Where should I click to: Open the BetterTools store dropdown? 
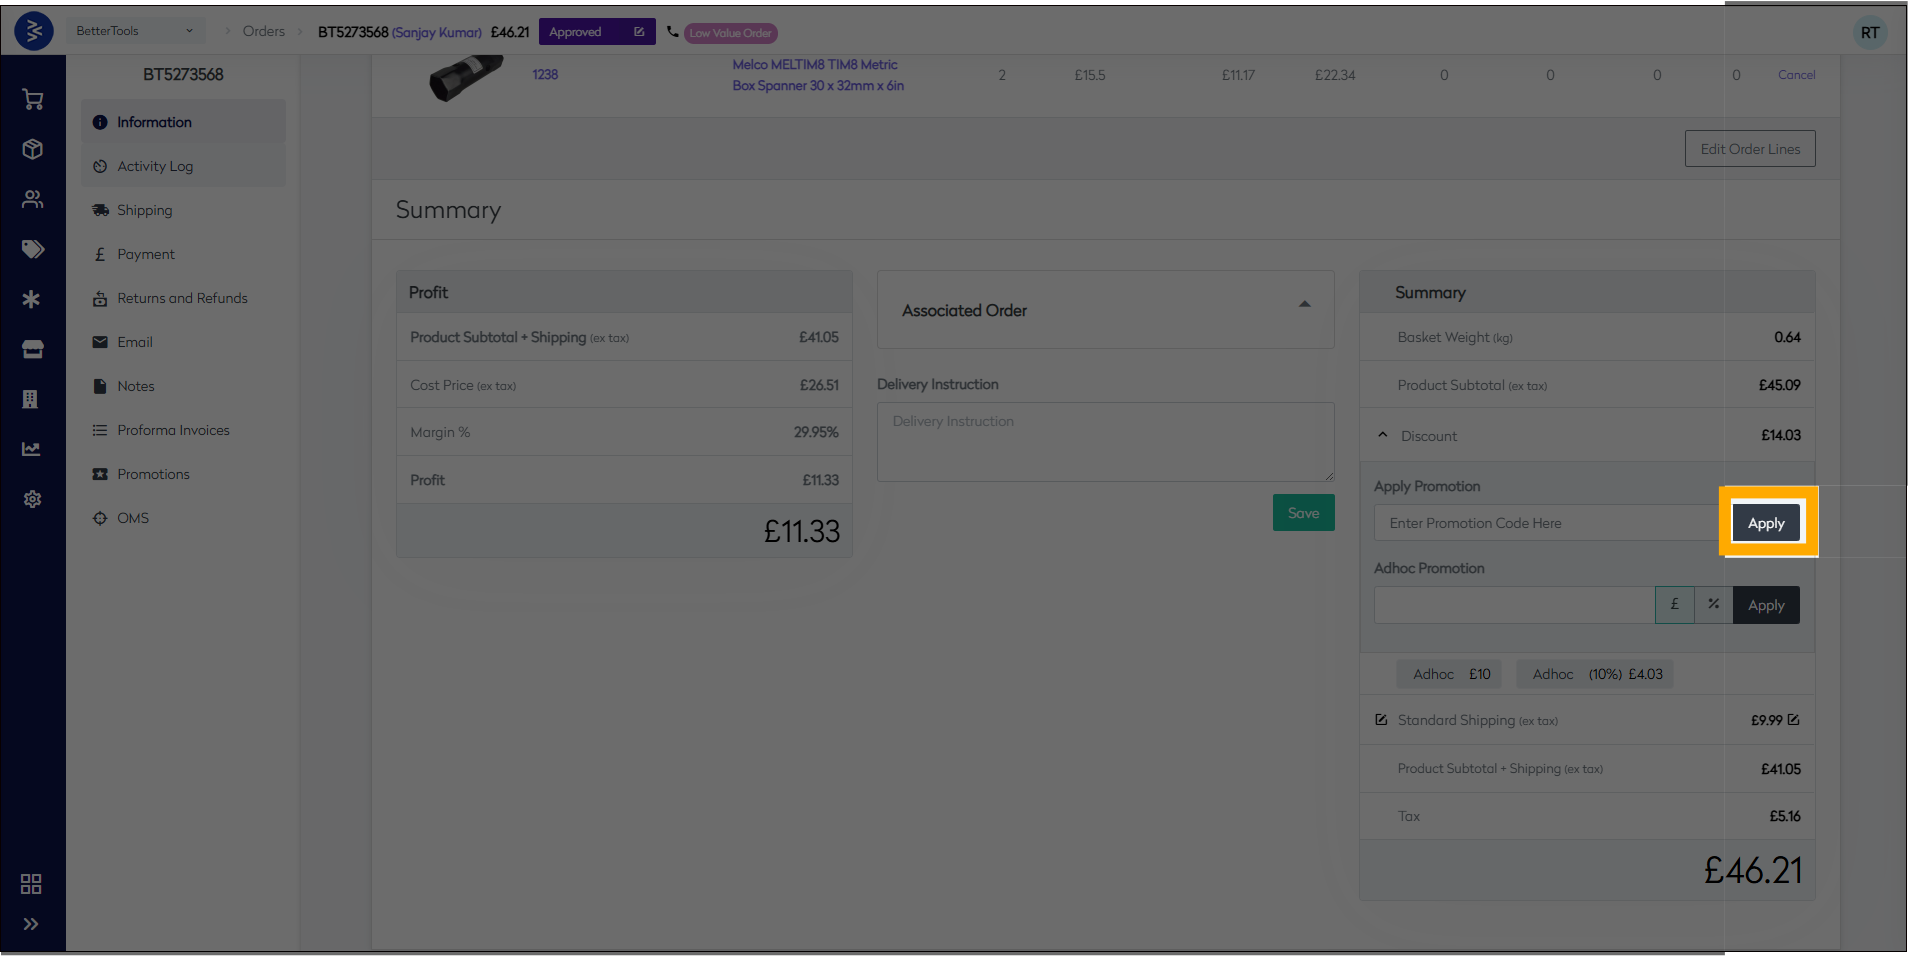(x=135, y=31)
